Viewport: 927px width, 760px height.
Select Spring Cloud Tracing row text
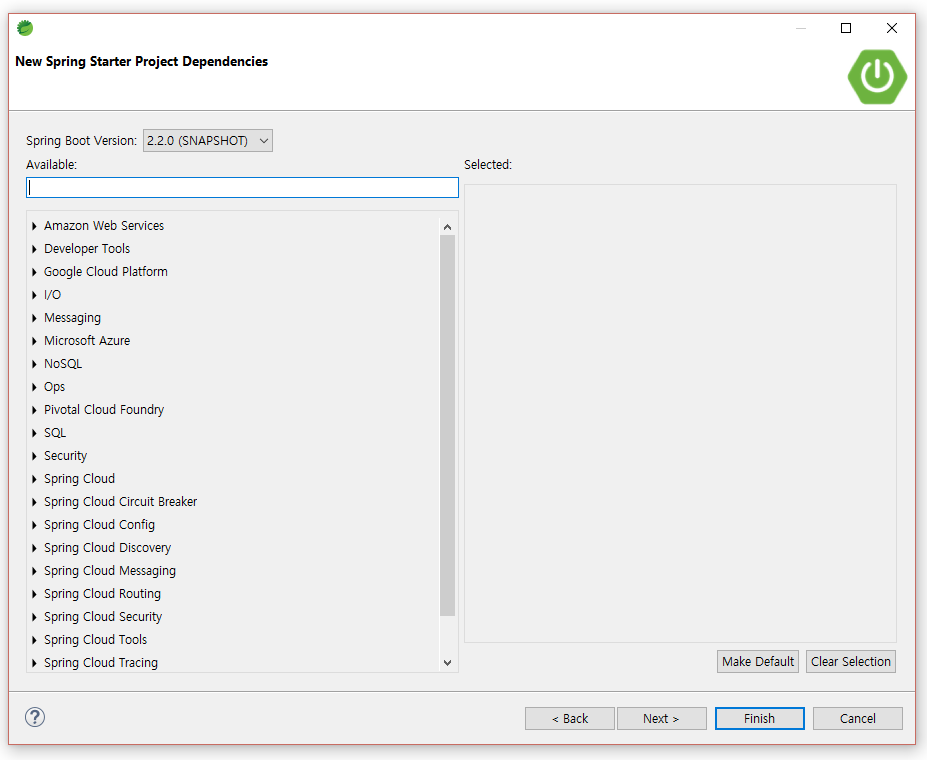coord(101,663)
